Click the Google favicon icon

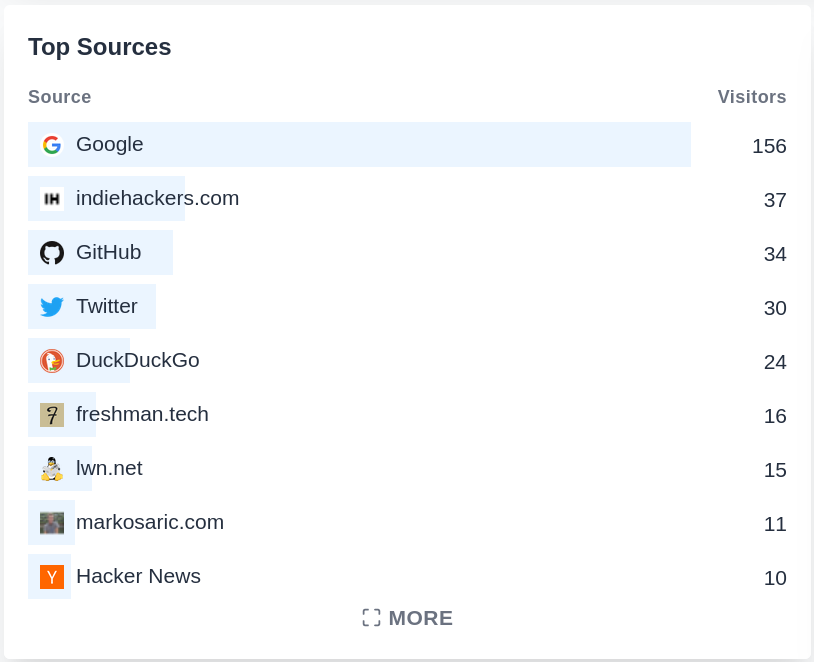pos(50,144)
